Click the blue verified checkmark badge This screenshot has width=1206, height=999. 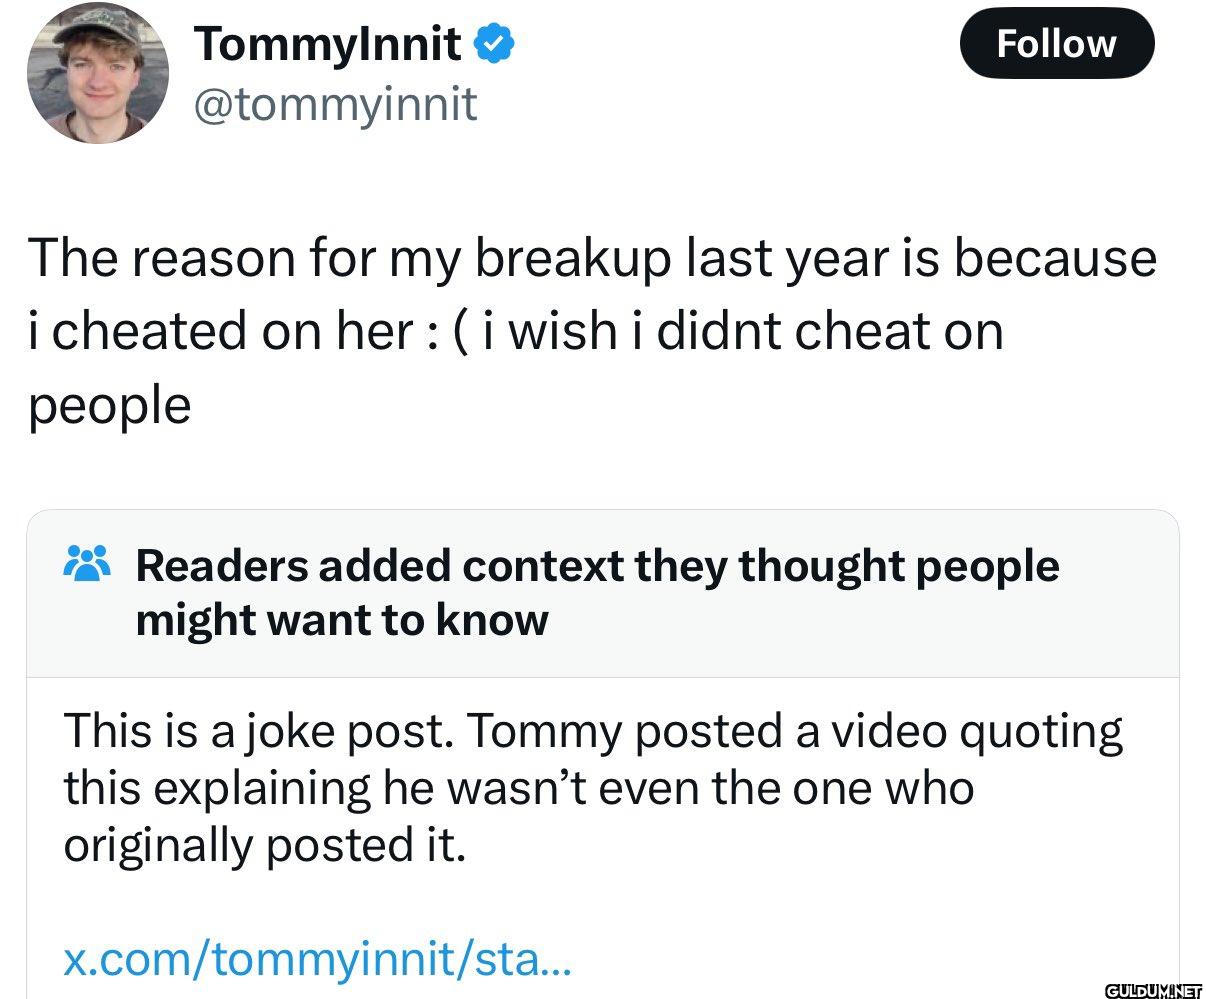(494, 44)
